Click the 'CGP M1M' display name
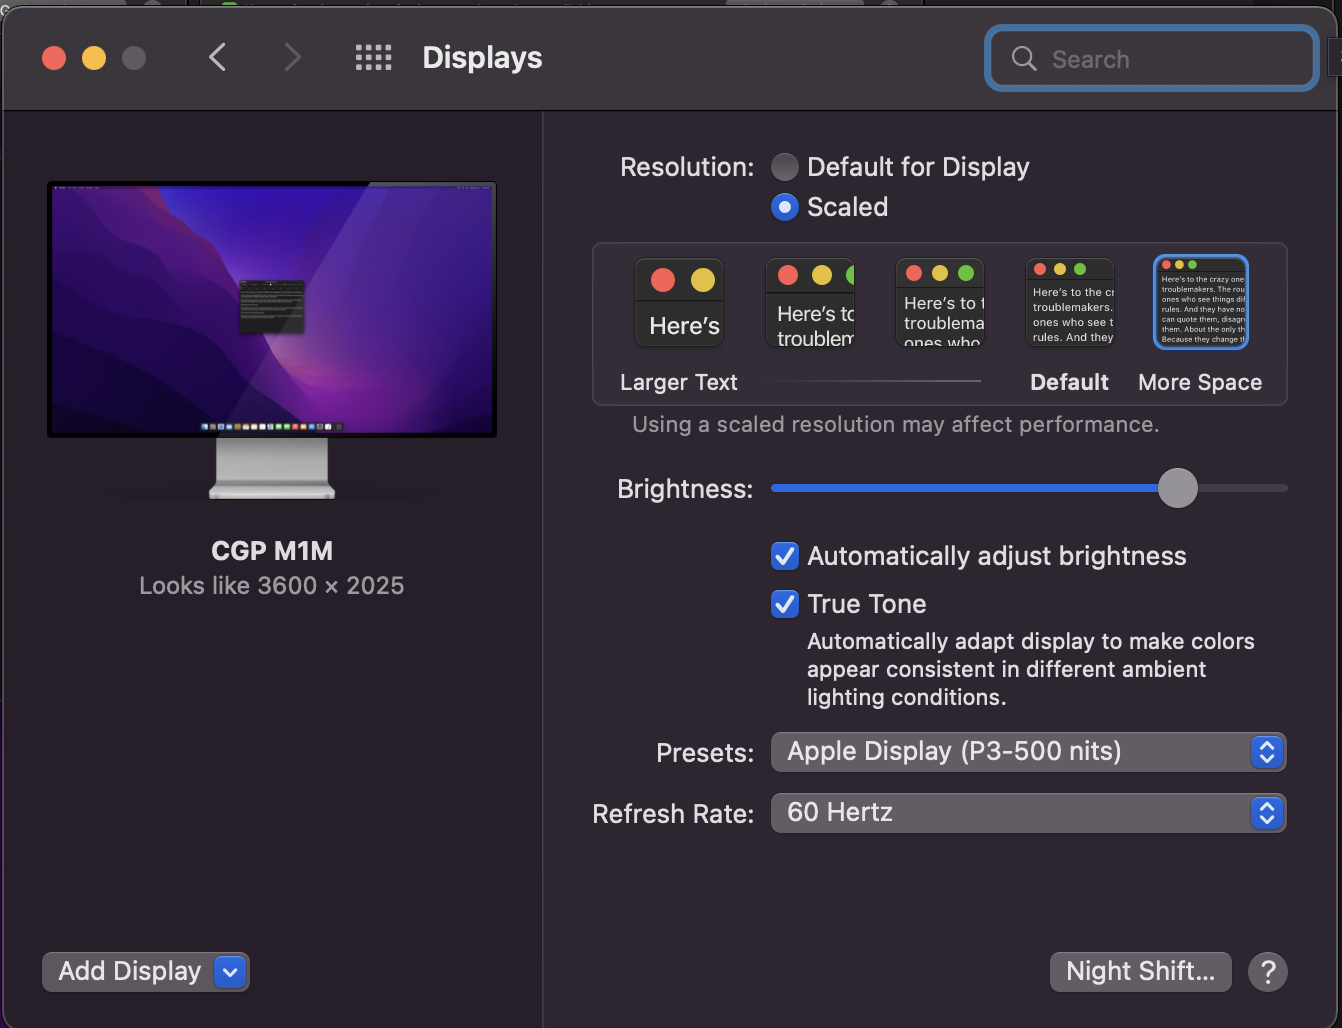This screenshot has width=1342, height=1028. 272,551
